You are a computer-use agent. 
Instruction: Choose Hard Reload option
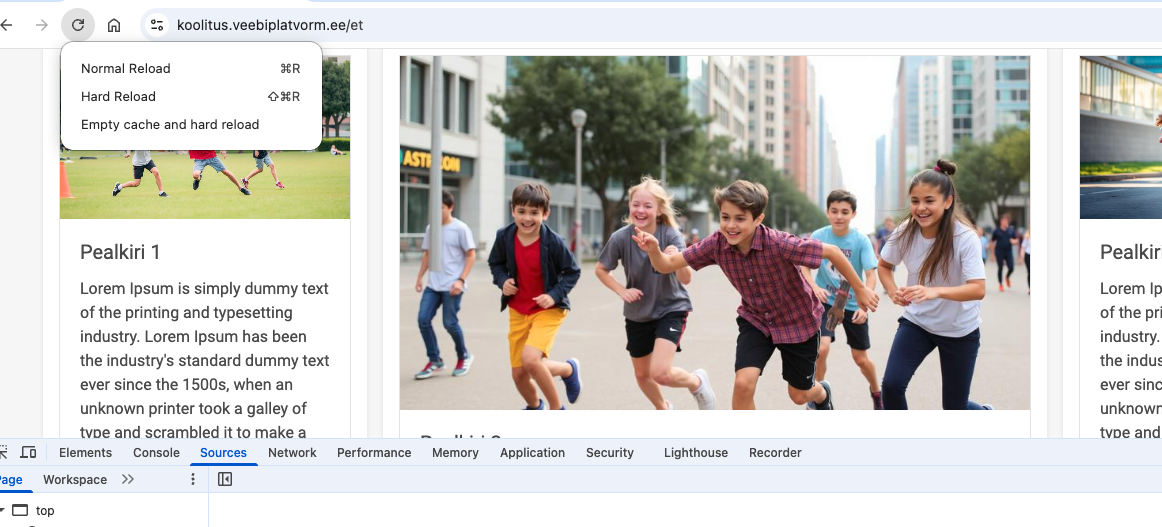click(x=118, y=97)
